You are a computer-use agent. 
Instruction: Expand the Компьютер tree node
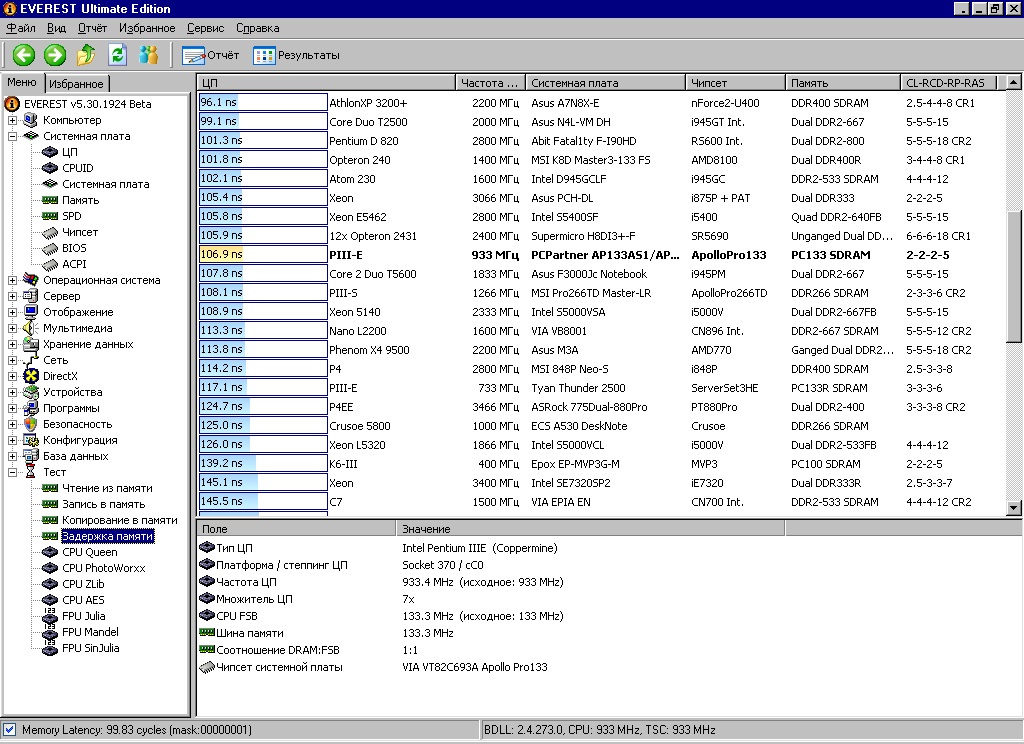(12, 120)
